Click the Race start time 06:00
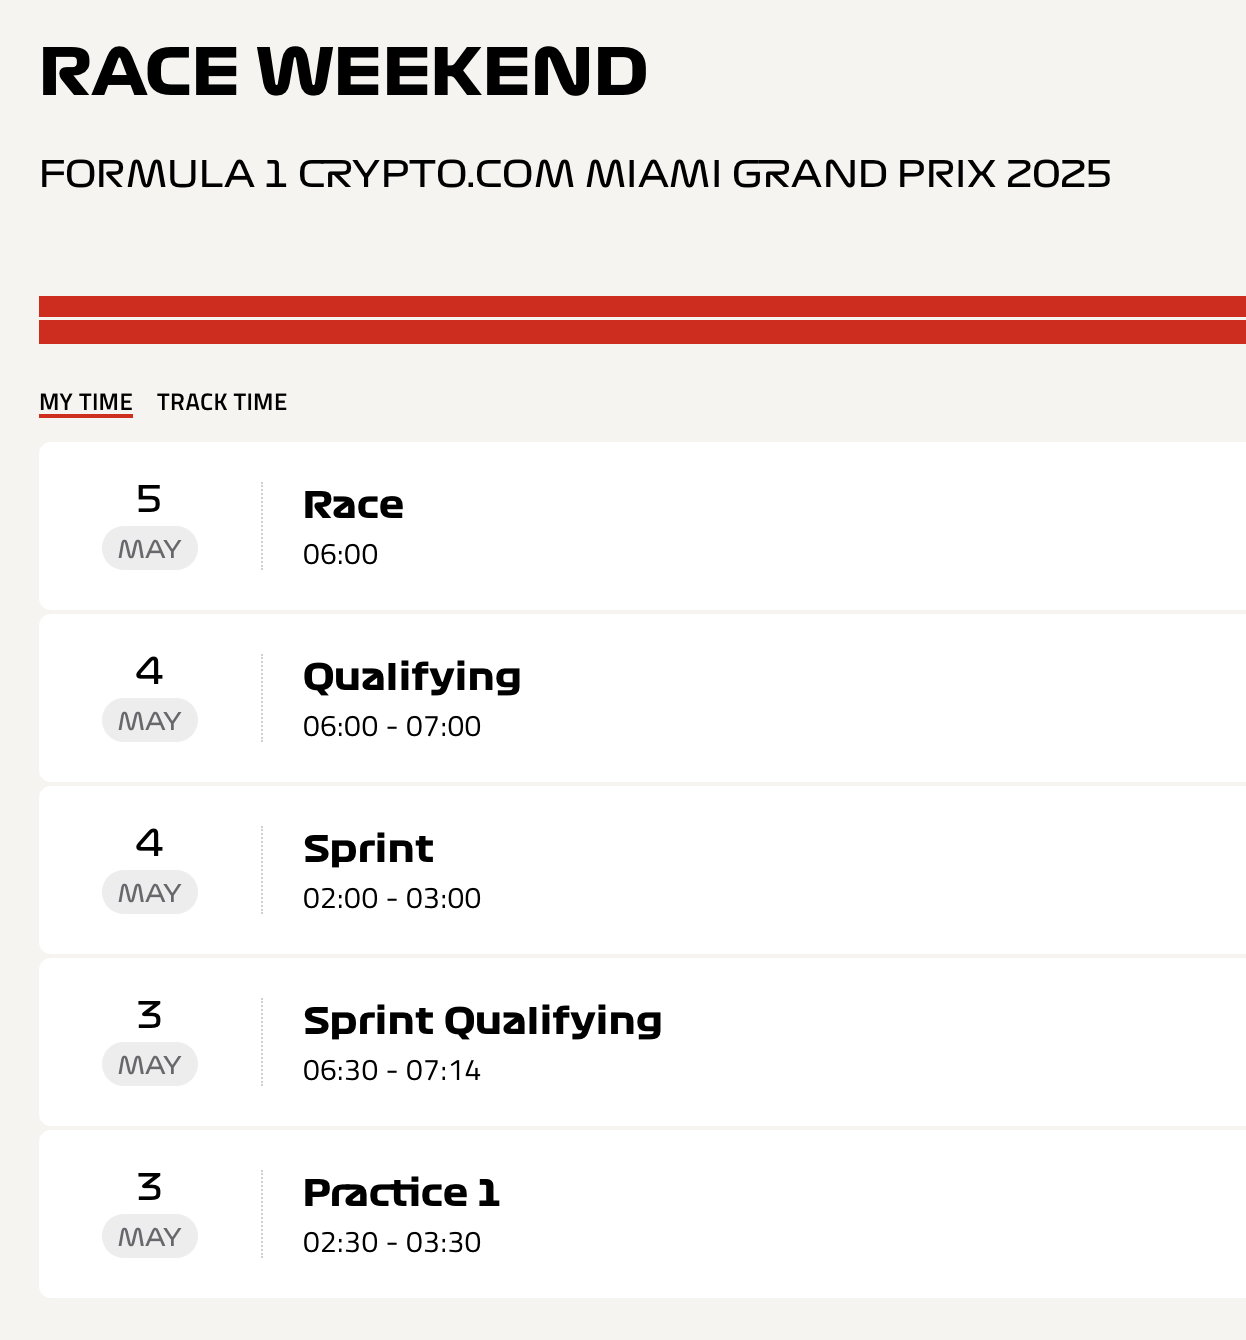 pyautogui.click(x=341, y=554)
